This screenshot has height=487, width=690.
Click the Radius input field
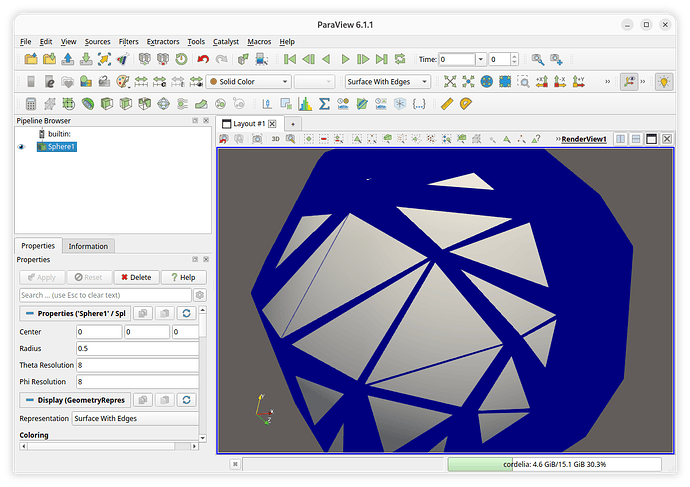click(x=137, y=348)
